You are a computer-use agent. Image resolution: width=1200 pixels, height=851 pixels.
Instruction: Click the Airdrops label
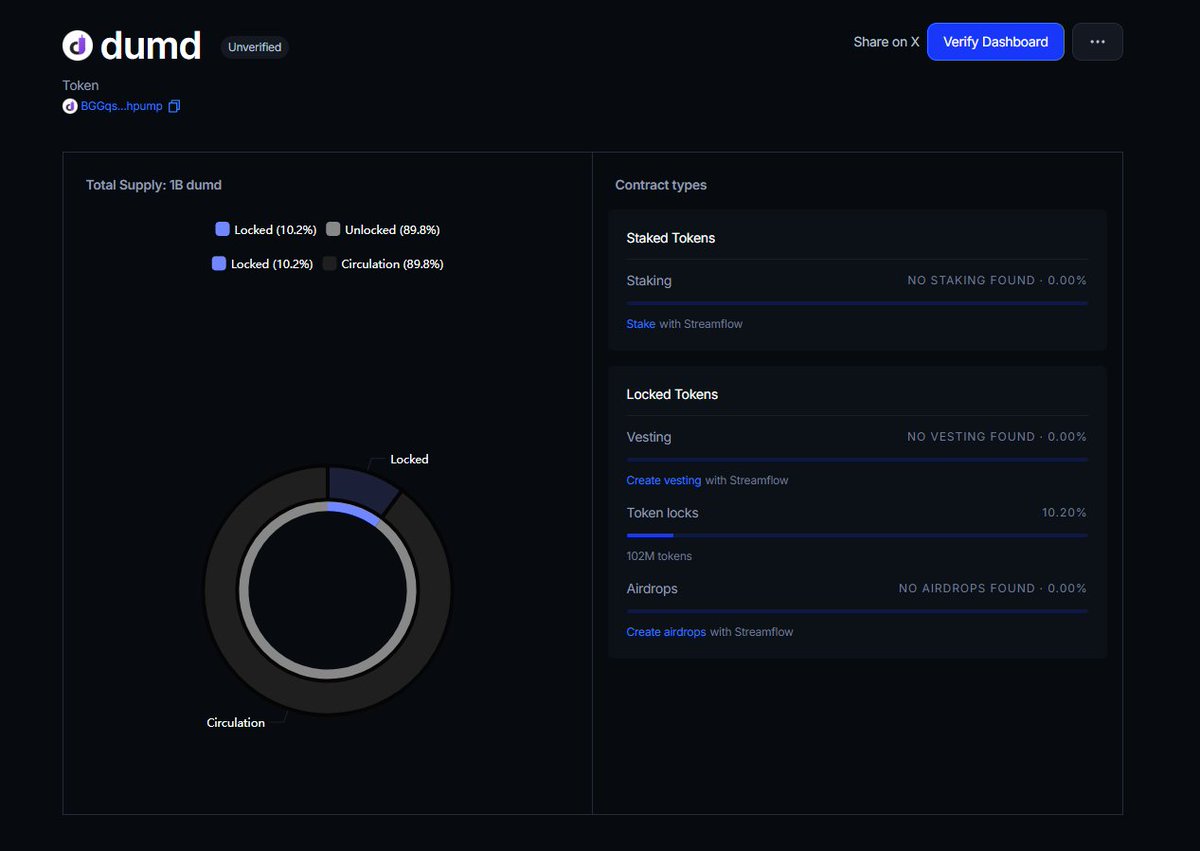tap(652, 589)
